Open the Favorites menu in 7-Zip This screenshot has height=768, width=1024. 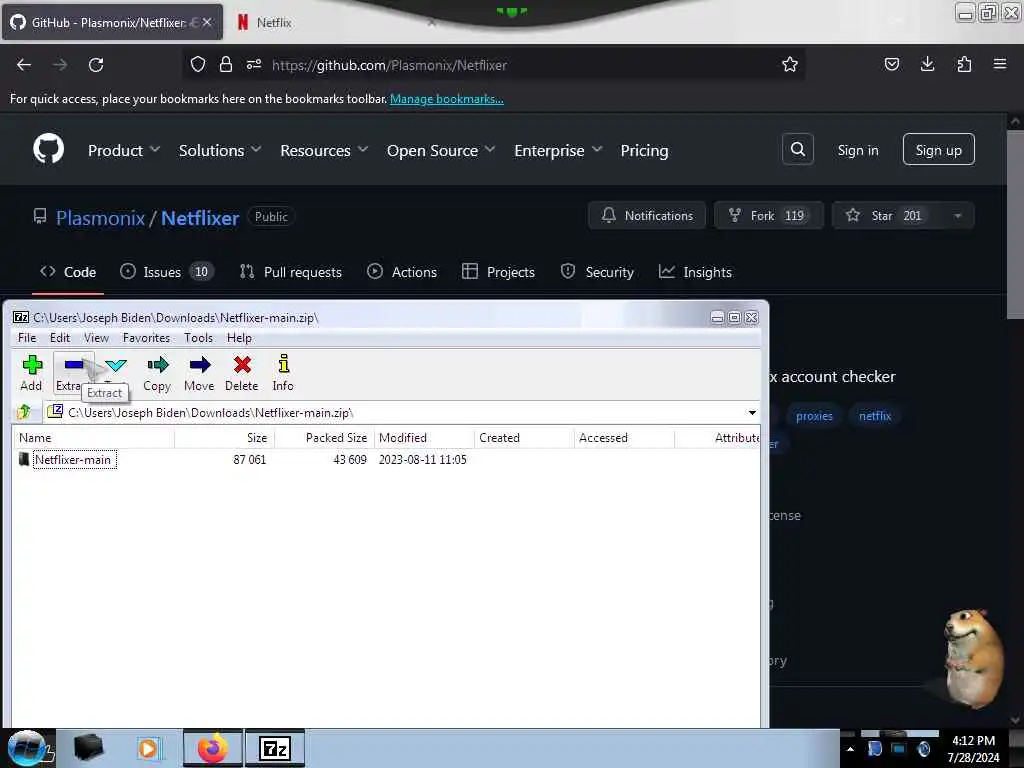[146, 338]
